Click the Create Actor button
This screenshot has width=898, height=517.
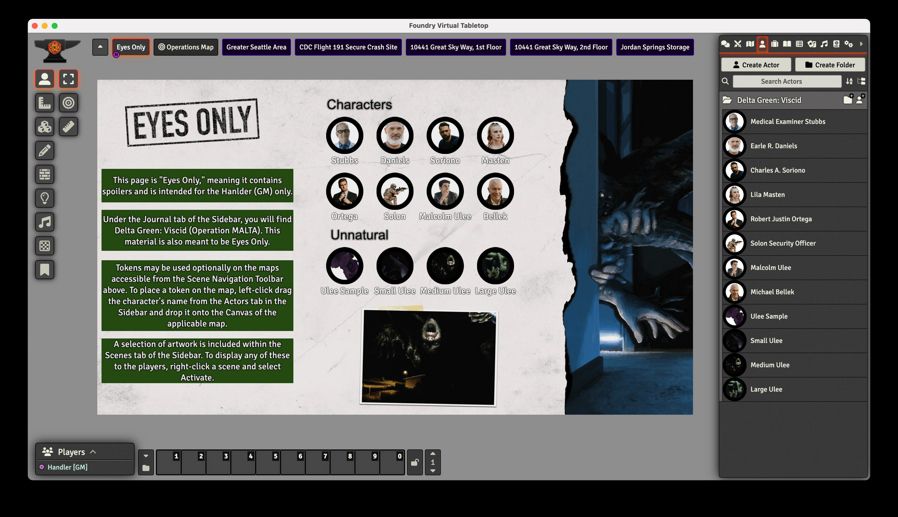tap(756, 65)
